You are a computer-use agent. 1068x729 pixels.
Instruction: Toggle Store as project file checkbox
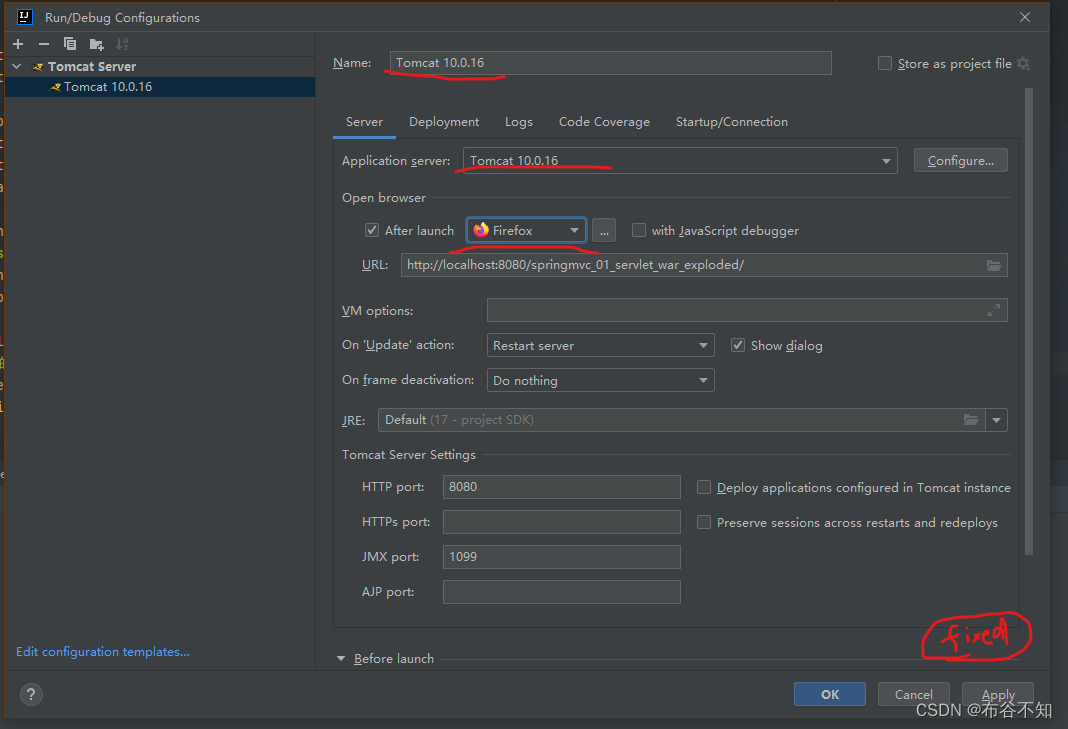click(885, 63)
